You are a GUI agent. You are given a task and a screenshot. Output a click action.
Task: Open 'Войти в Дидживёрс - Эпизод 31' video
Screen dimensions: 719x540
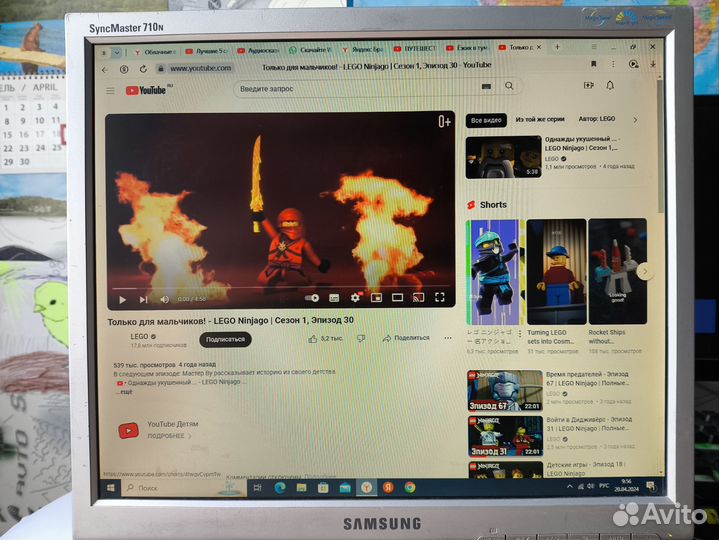point(505,436)
